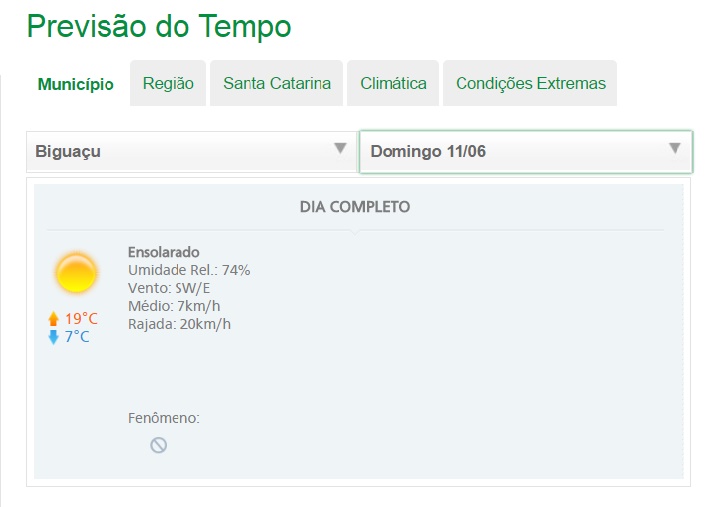Switch to the Região tab
713x507 pixels.
click(x=168, y=83)
